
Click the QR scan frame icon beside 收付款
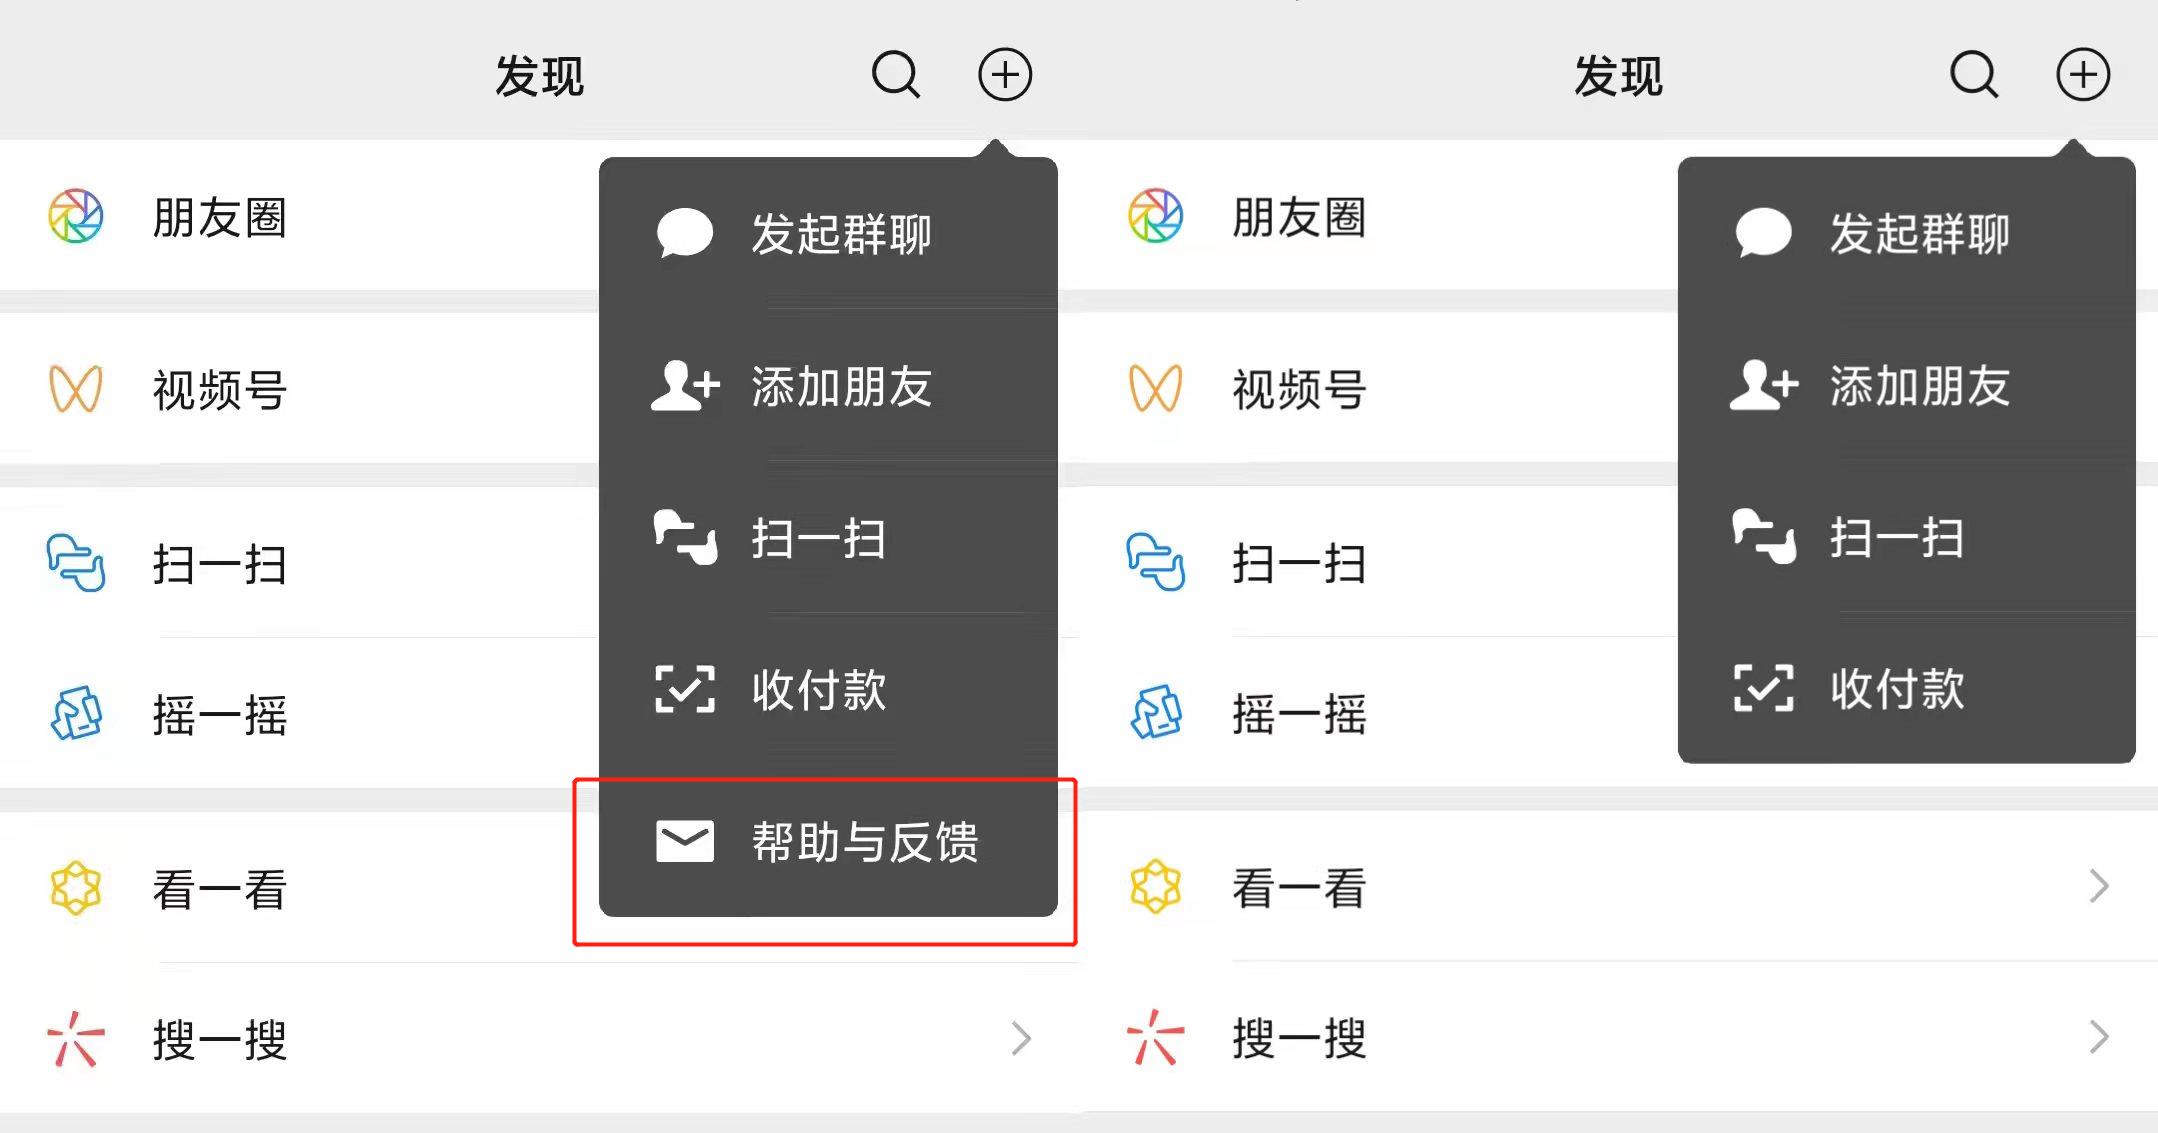[x=683, y=689]
